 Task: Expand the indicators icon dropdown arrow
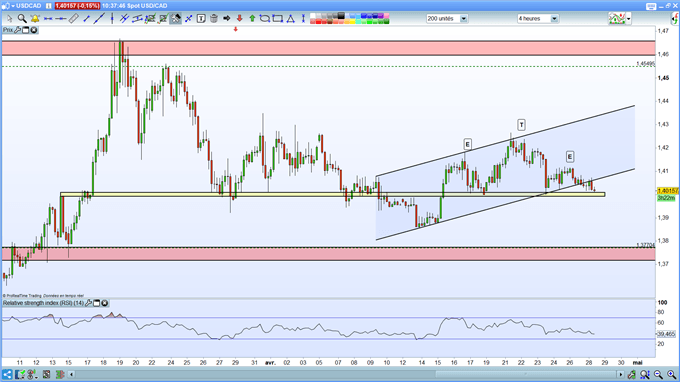point(628,19)
